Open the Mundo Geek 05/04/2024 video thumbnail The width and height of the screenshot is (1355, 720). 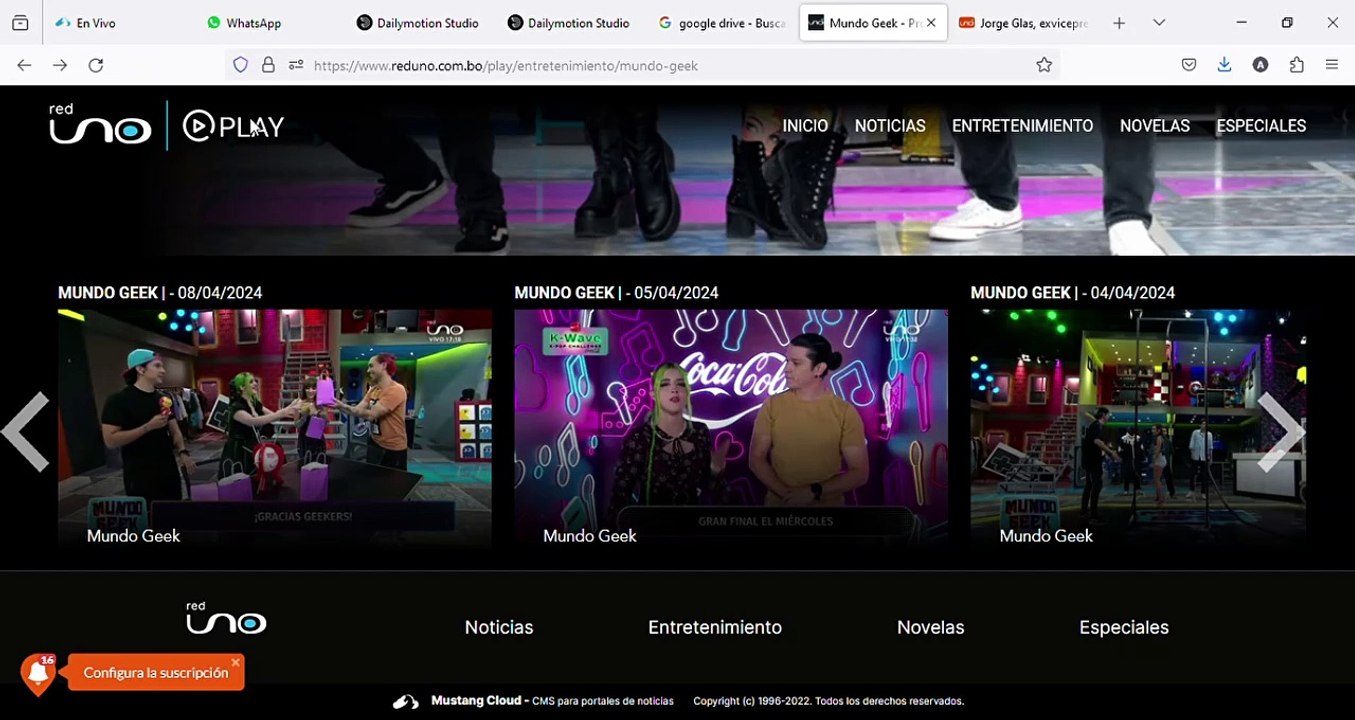coord(731,430)
